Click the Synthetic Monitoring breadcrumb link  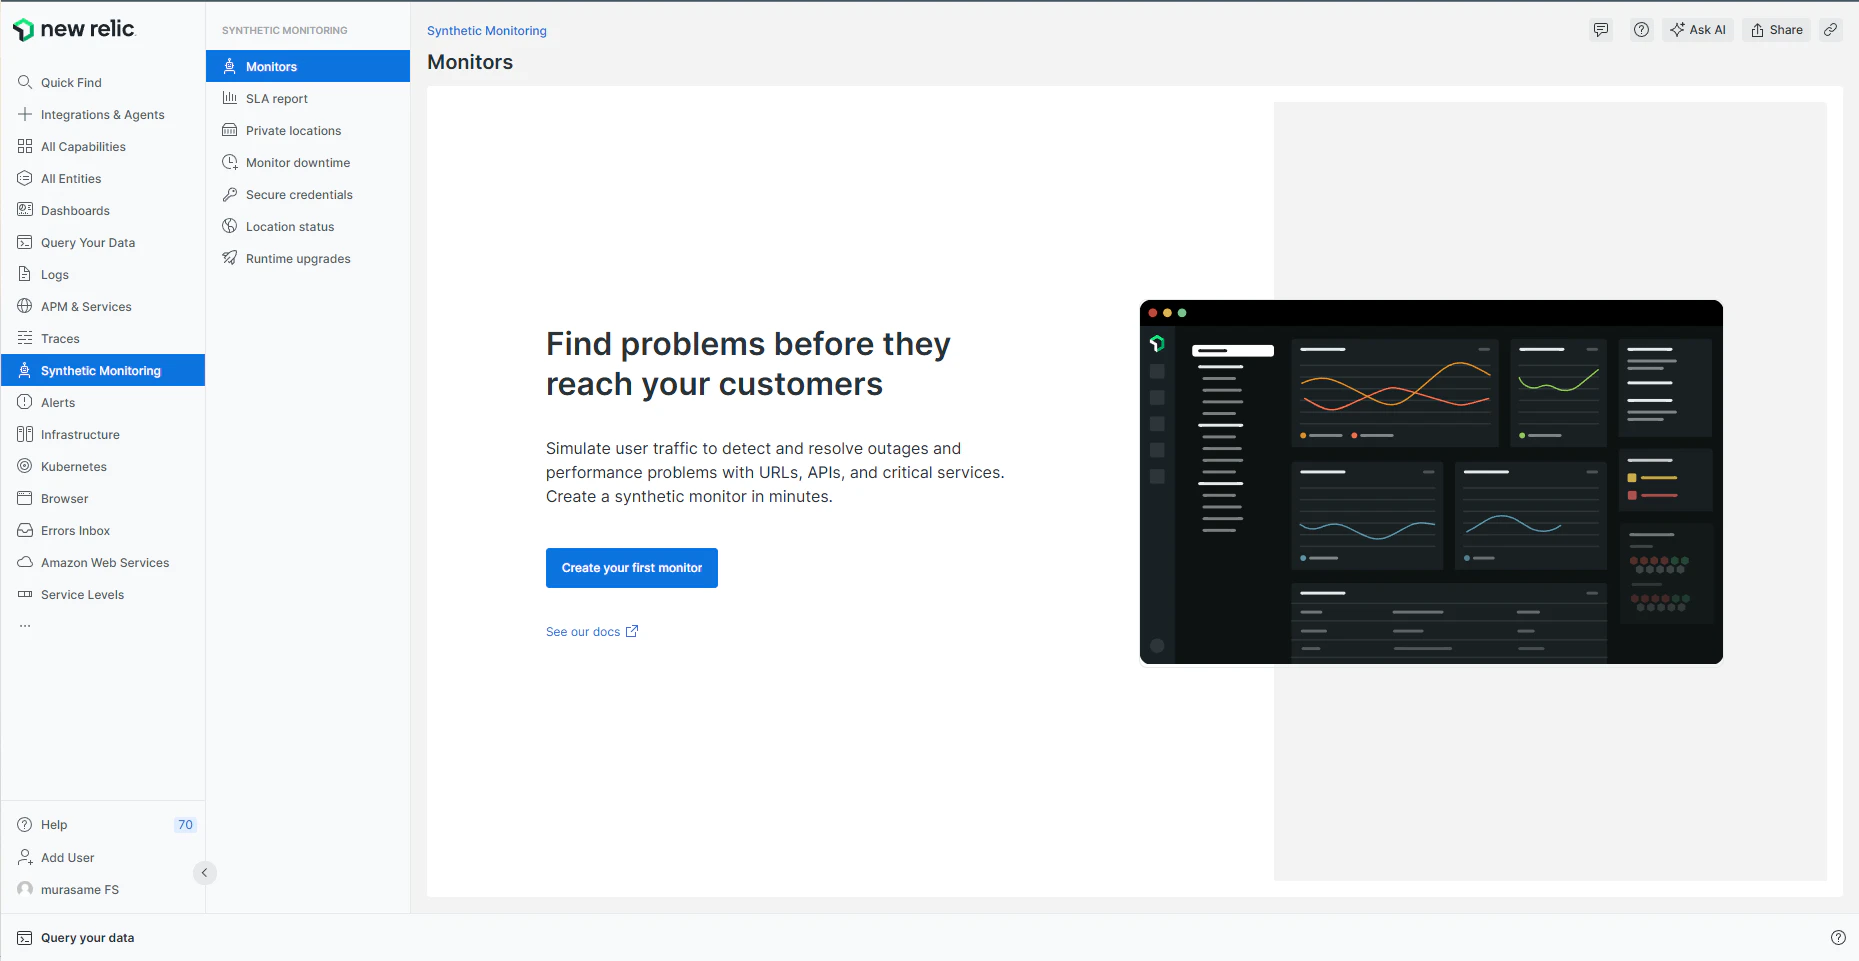(487, 31)
